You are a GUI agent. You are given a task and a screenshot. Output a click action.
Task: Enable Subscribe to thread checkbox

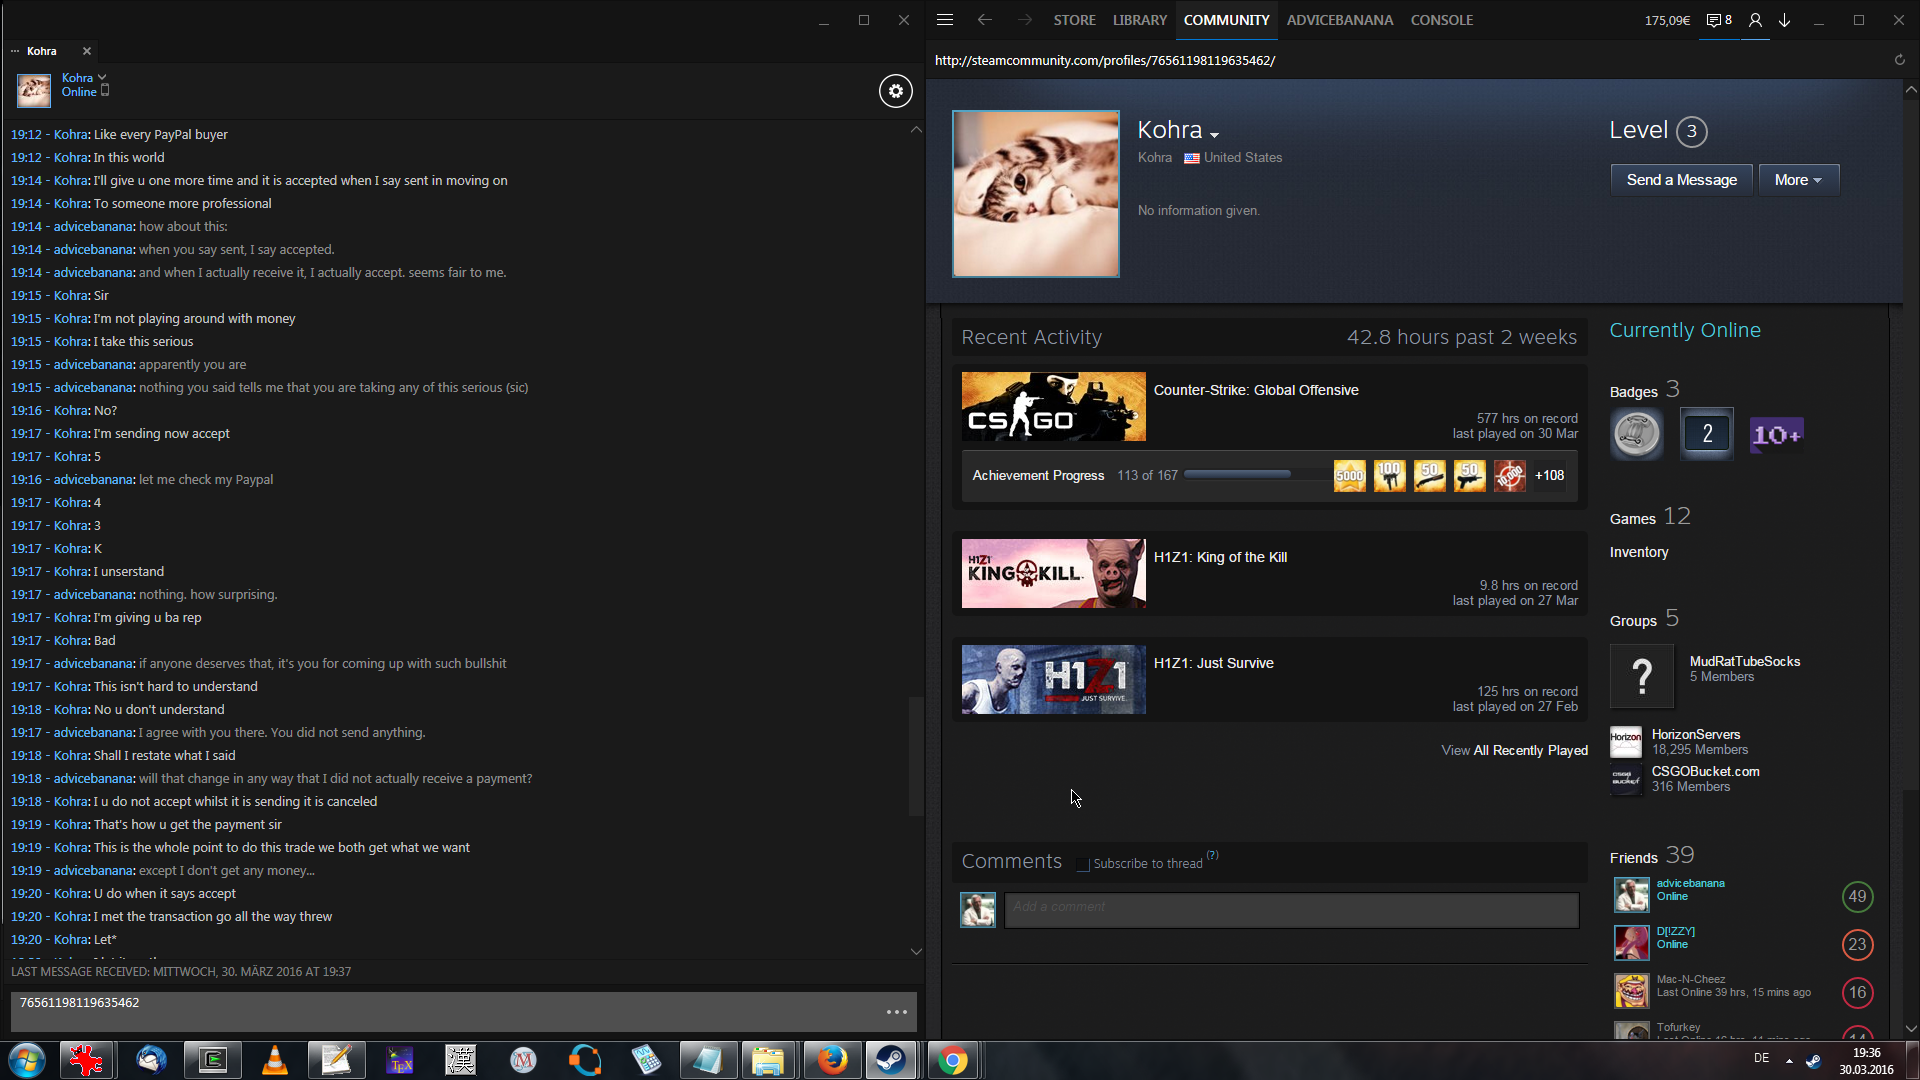1082,864
